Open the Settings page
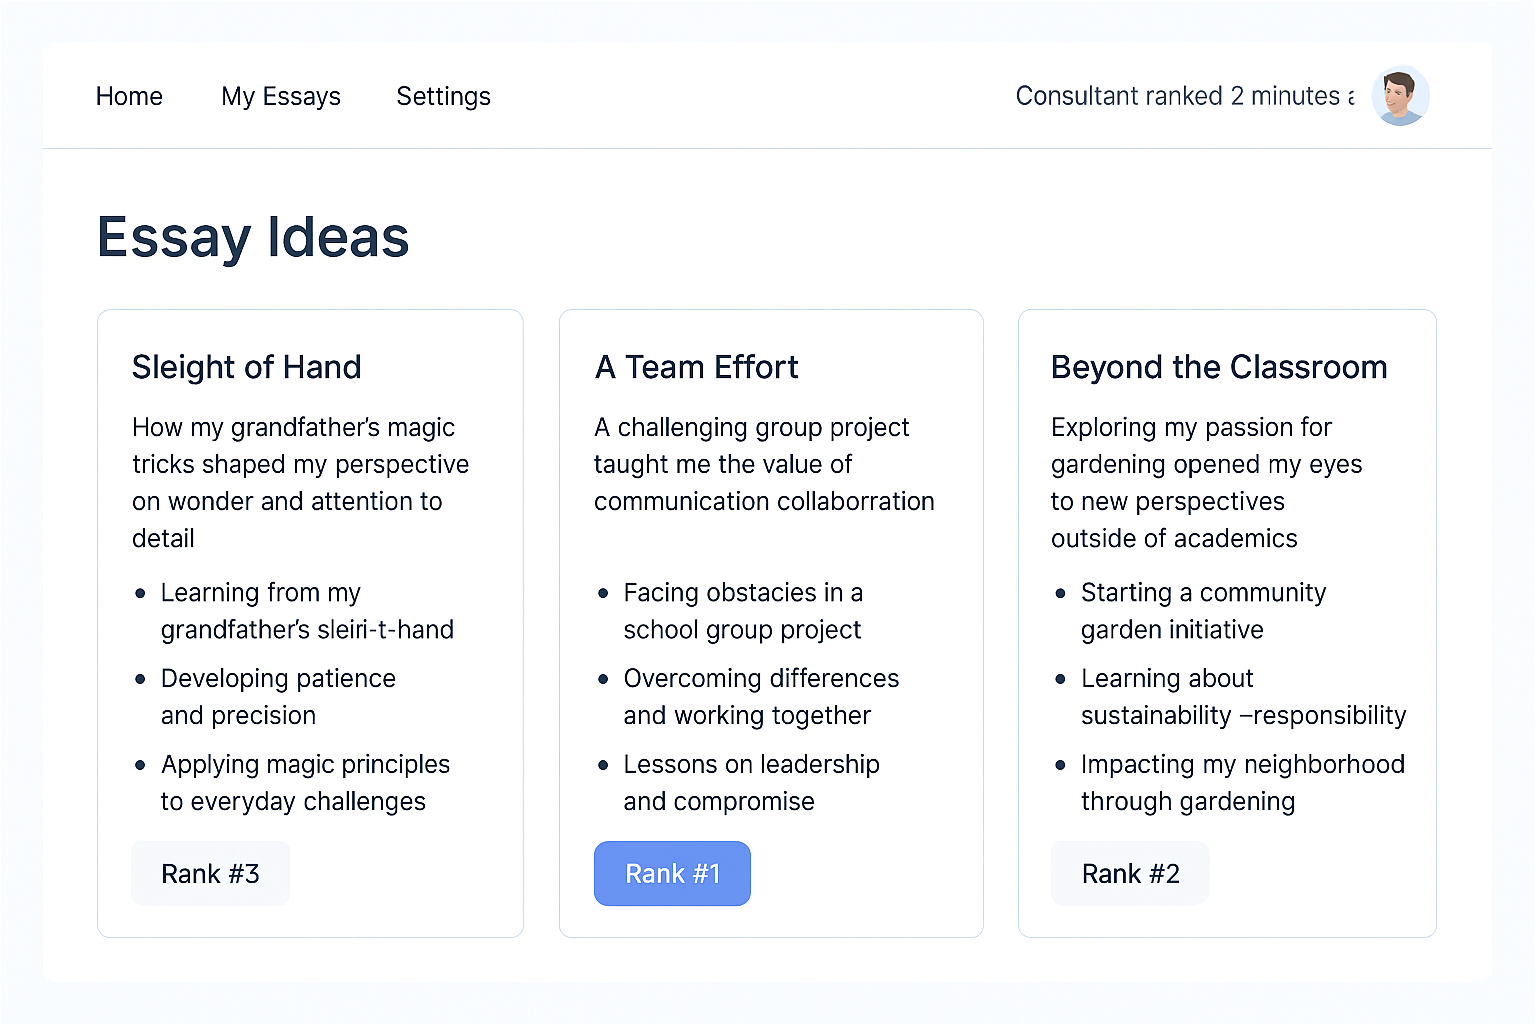The width and height of the screenshot is (1536, 1024). (443, 96)
